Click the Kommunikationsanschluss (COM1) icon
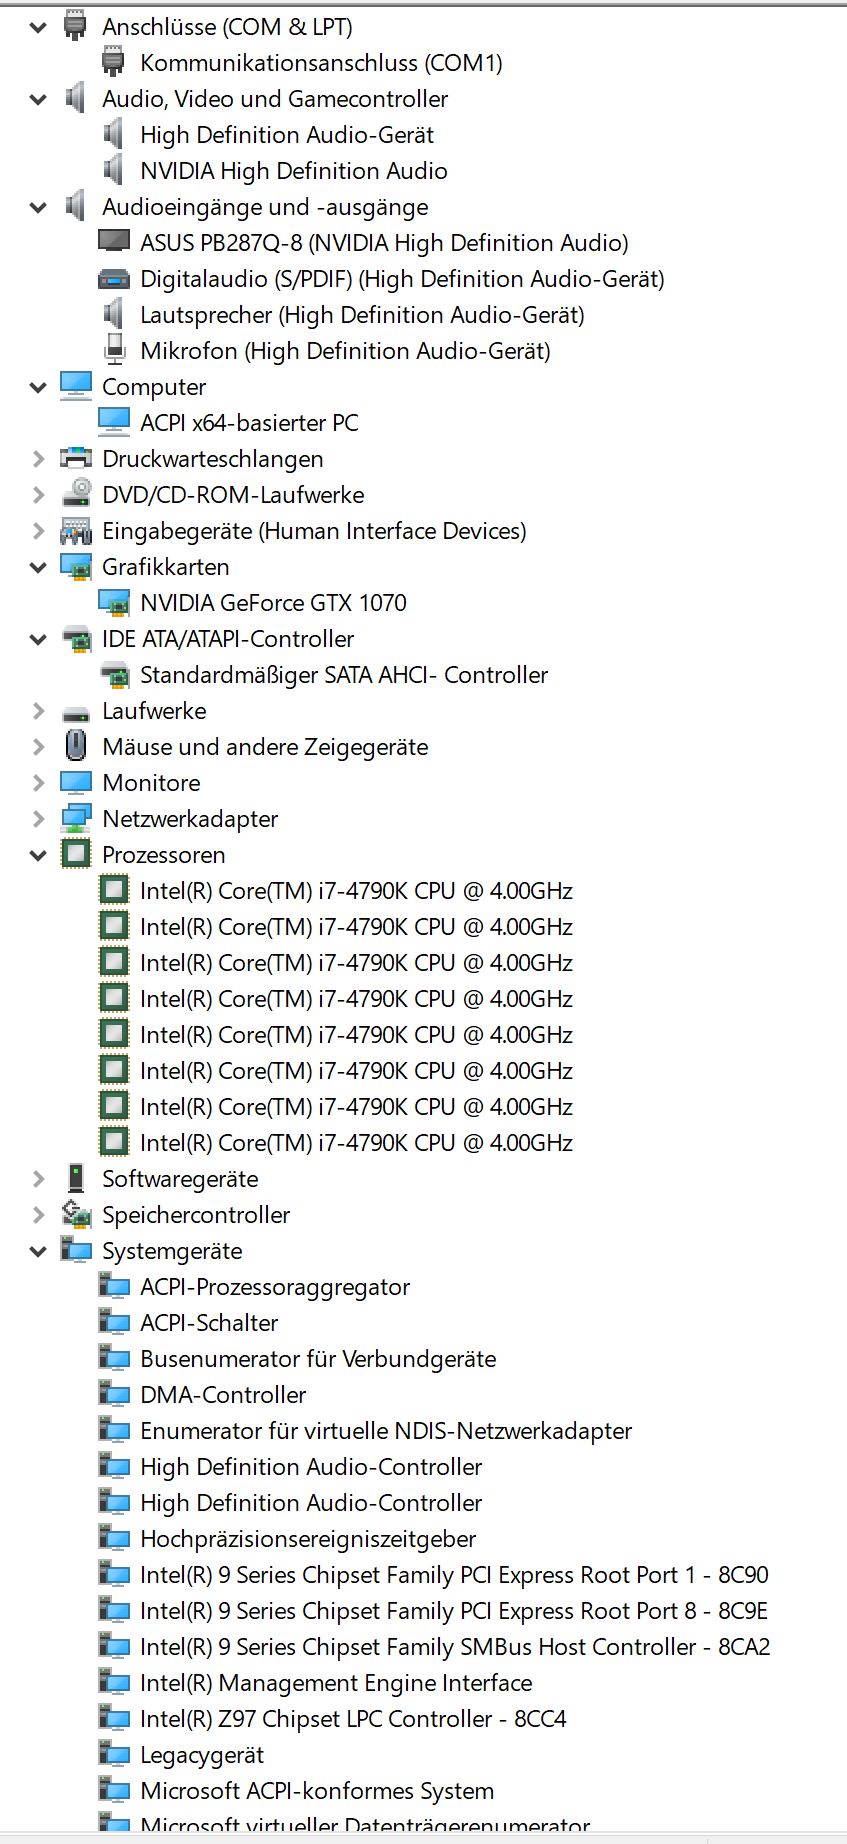The width and height of the screenshot is (847, 1844). pyautogui.click(x=114, y=62)
